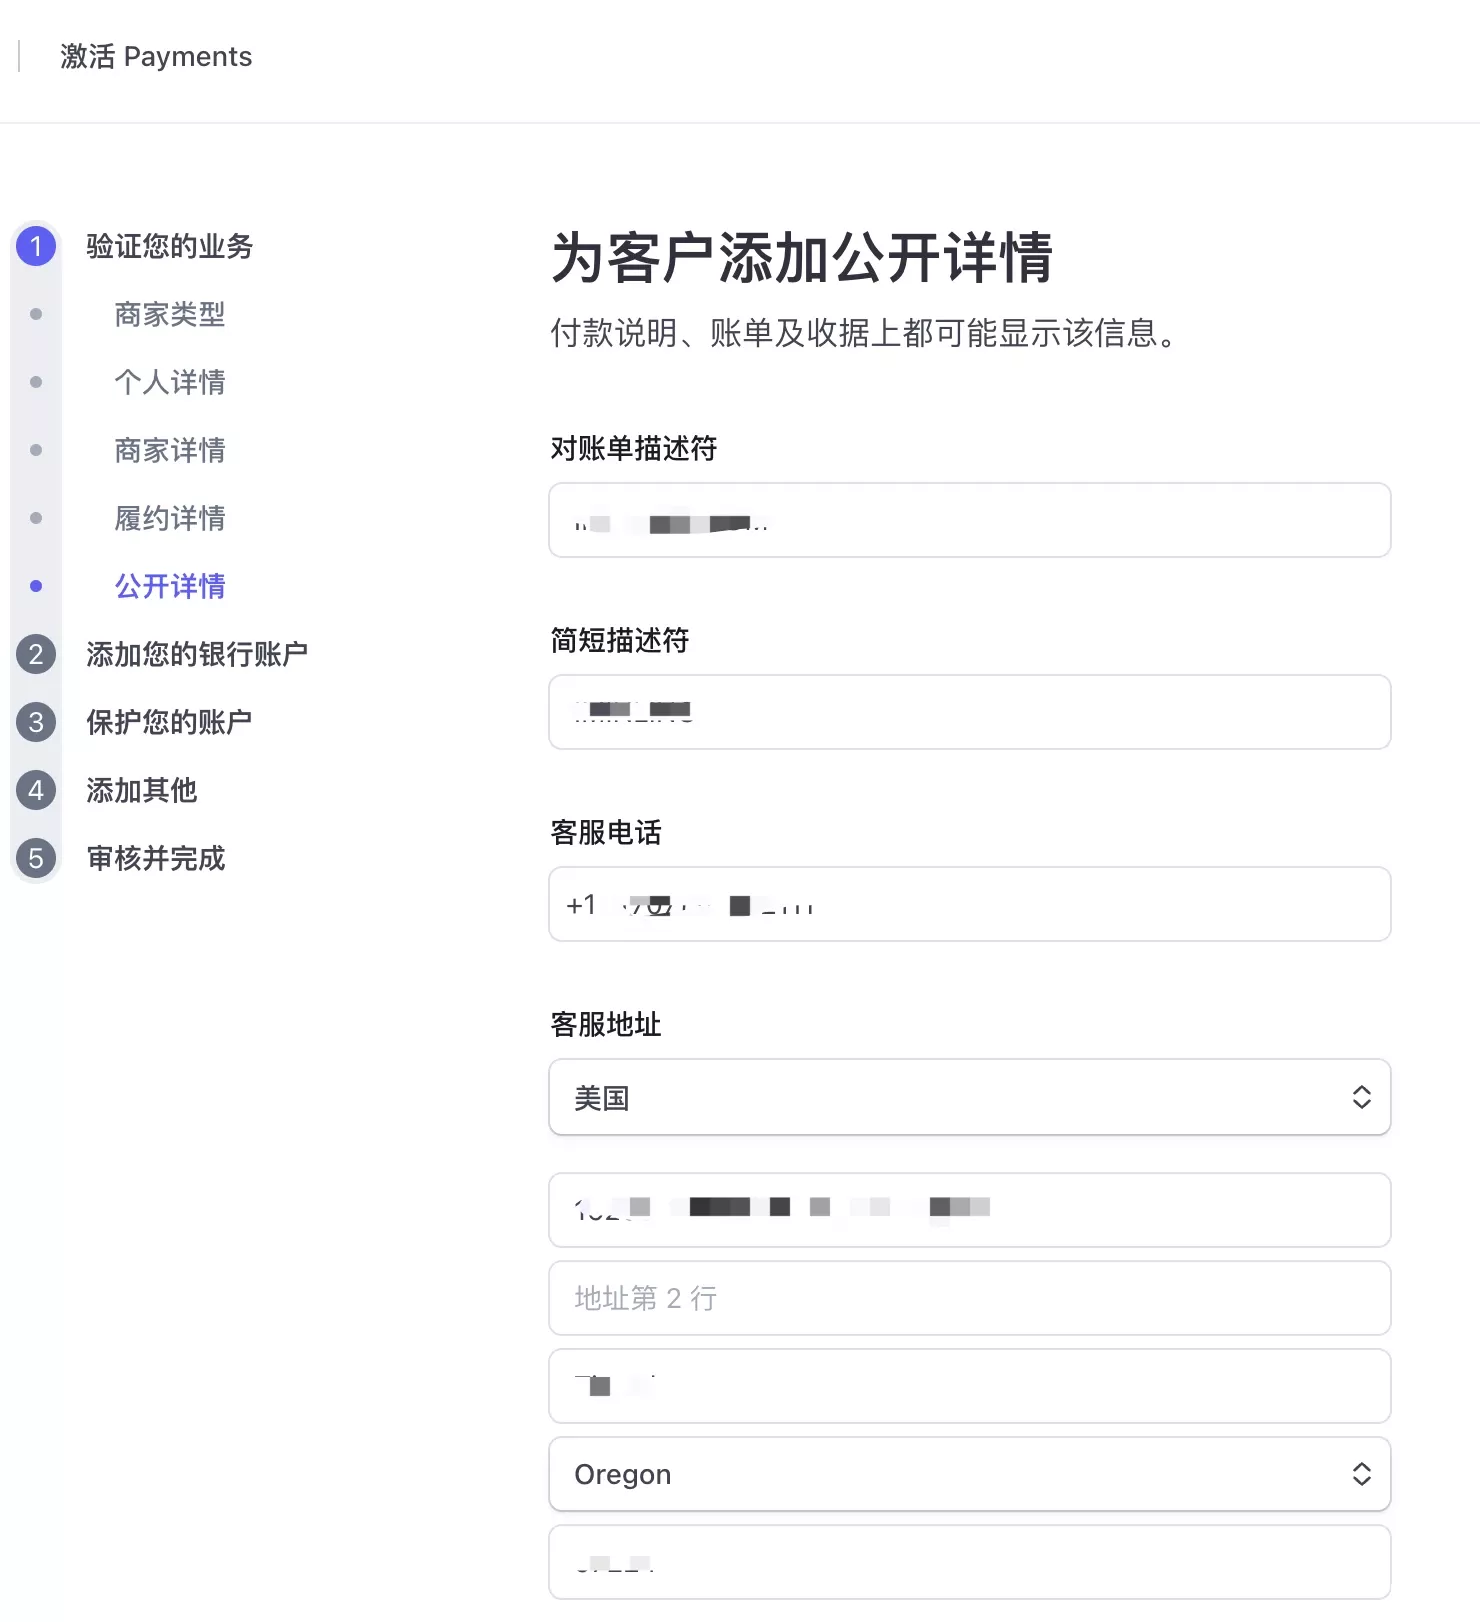Viewport: 1480px width, 1622px height.
Task: Jump to 审核并完成 step
Action: point(155,858)
